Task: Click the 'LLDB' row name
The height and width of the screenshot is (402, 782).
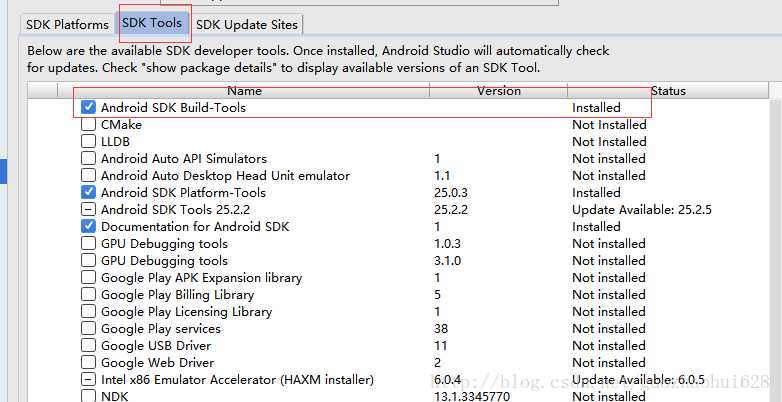Action: 115,142
